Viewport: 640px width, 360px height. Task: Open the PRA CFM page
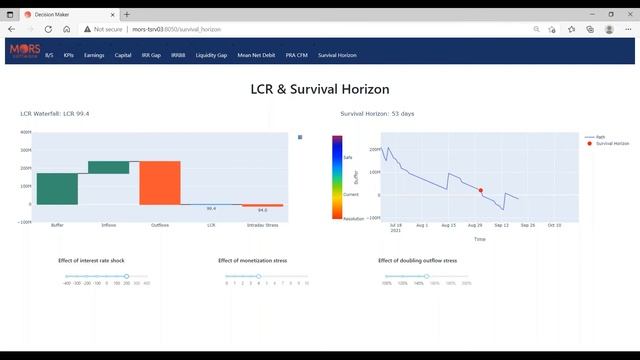[296, 55]
